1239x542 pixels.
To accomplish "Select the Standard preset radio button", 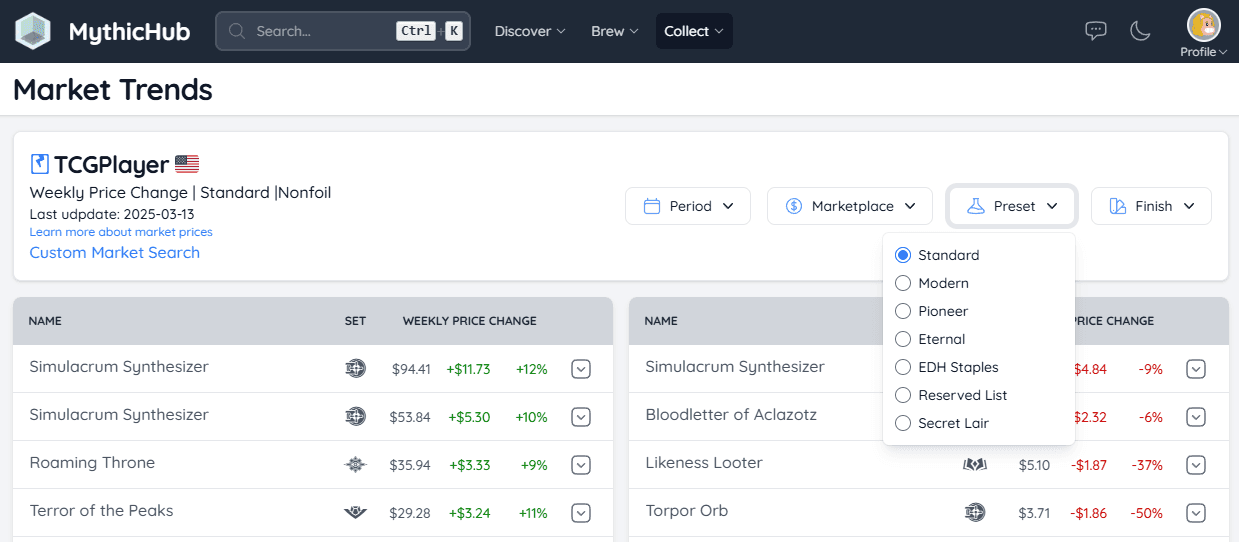I will pos(903,255).
